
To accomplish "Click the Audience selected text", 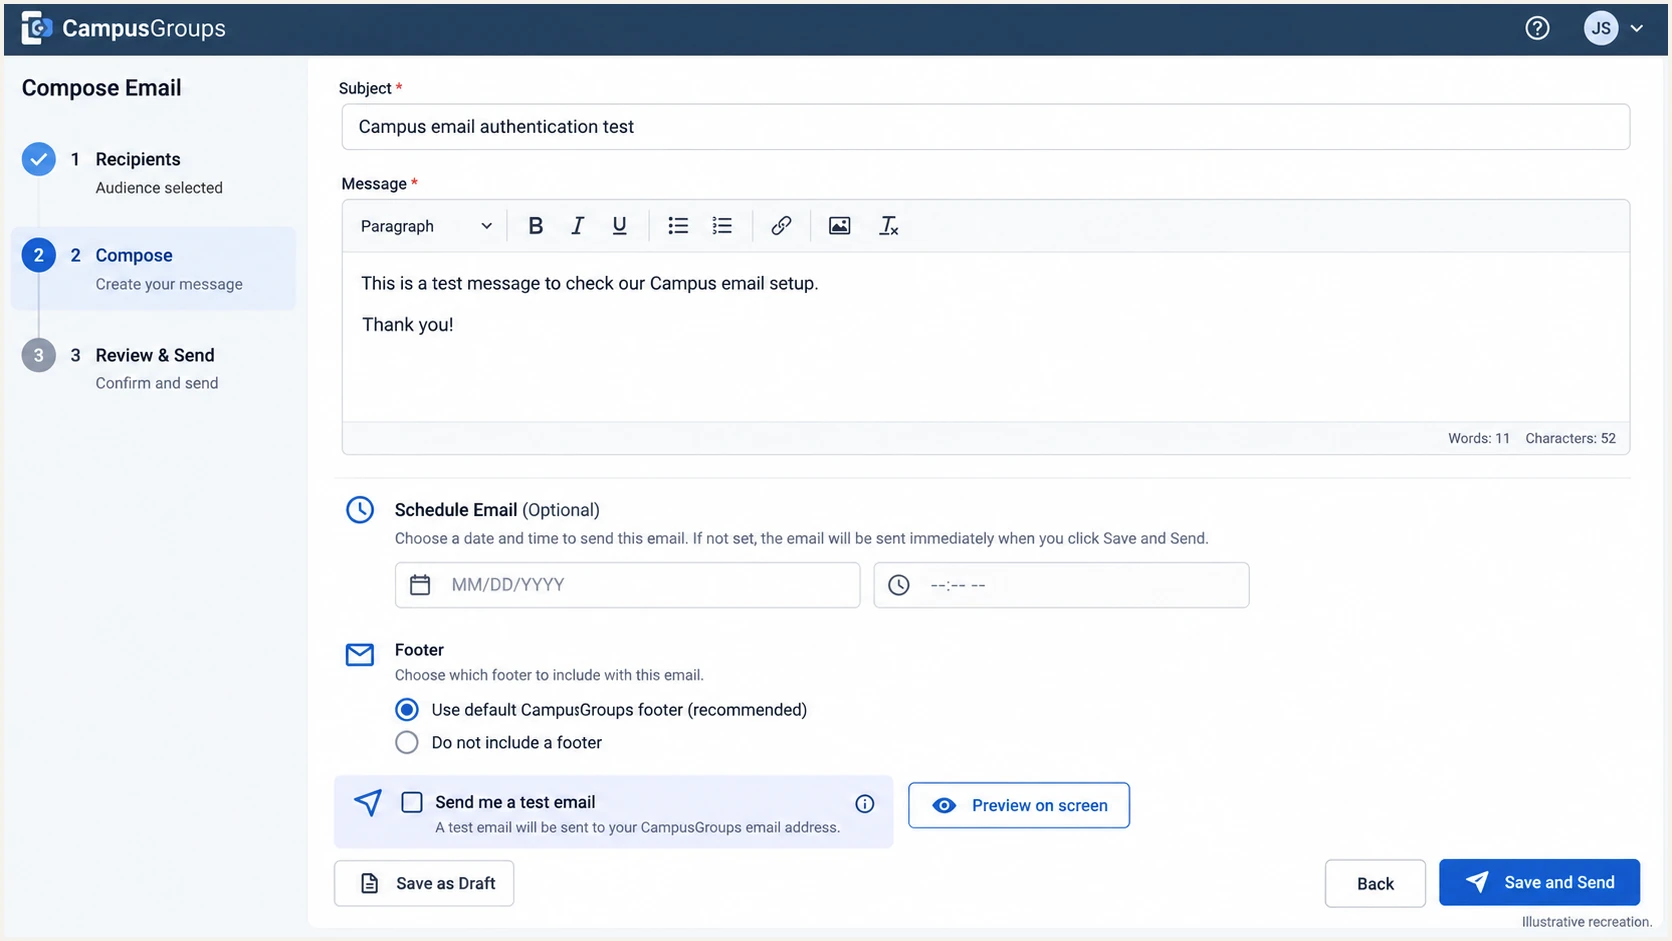I will tap(159, 188).
